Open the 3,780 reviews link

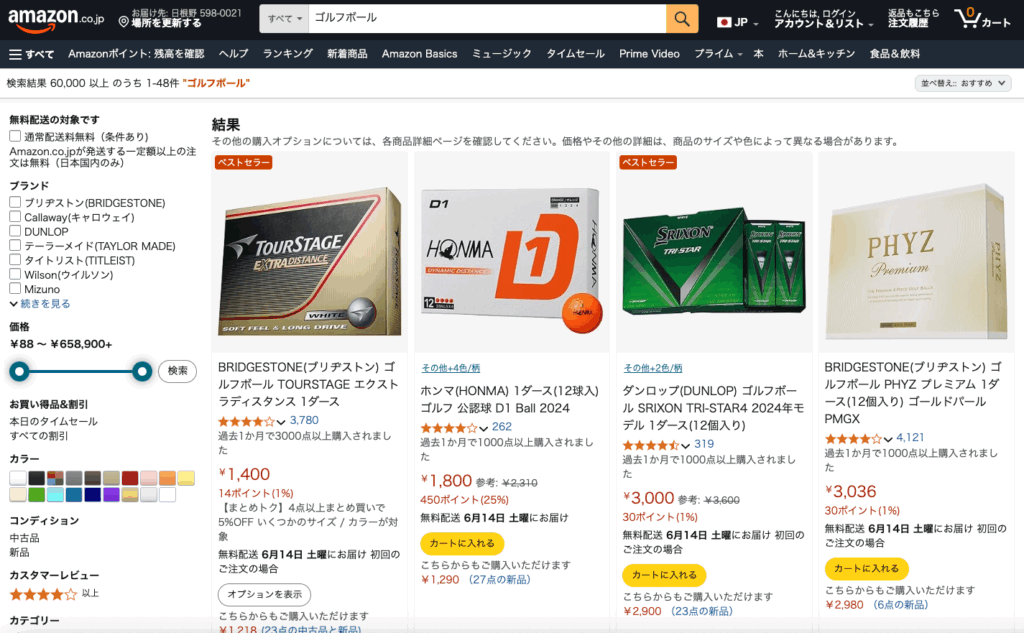304,421
